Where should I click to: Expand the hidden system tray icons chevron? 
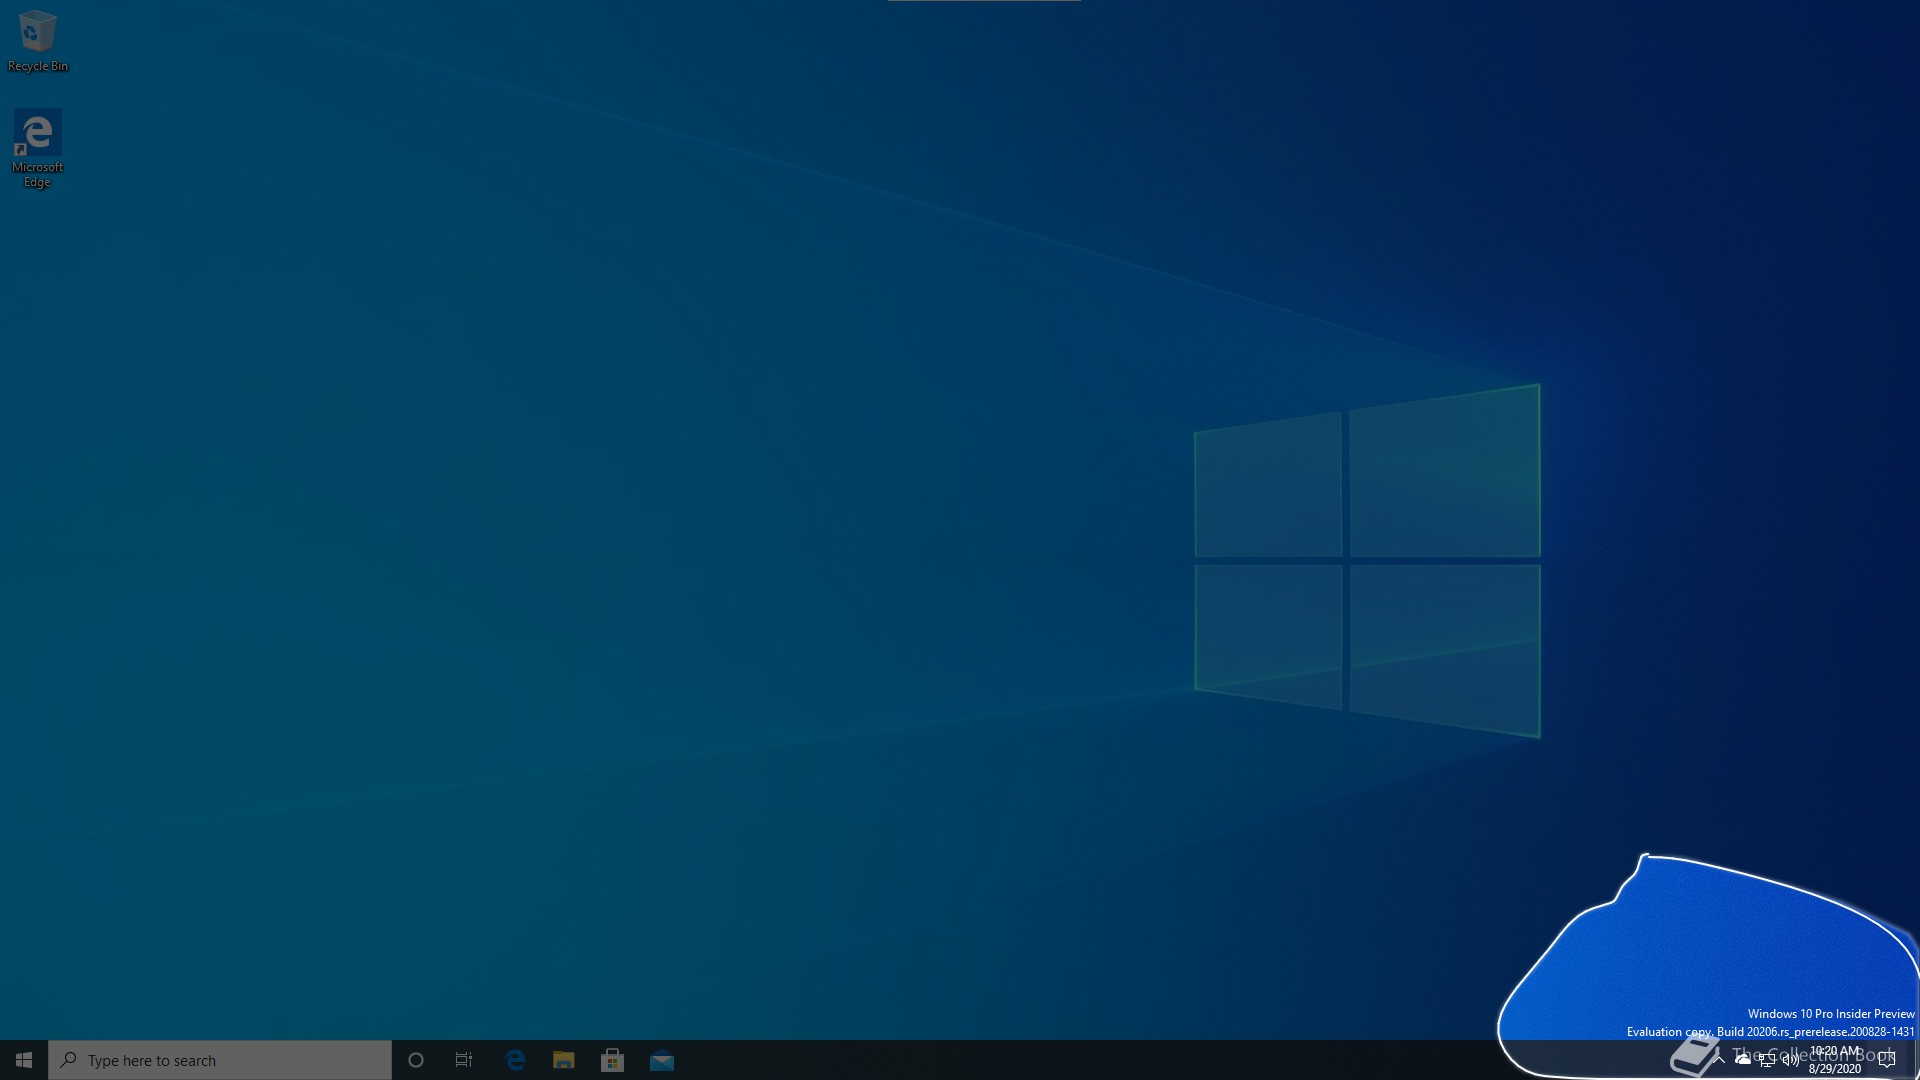click(1719, 1059)
